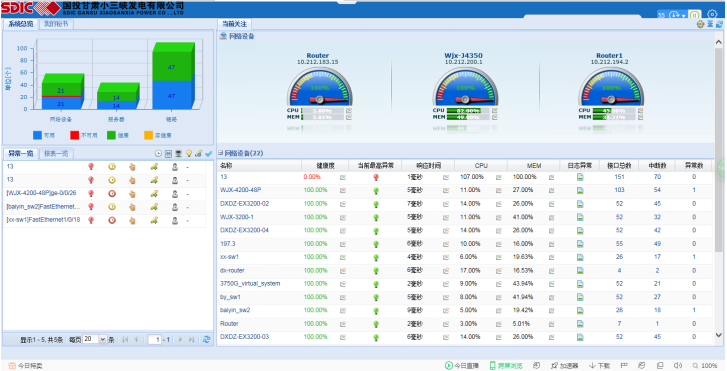This screenshot has height=371, width=727.
Task: Click the red legend swatch in the chart
Action: coord(75,135)
